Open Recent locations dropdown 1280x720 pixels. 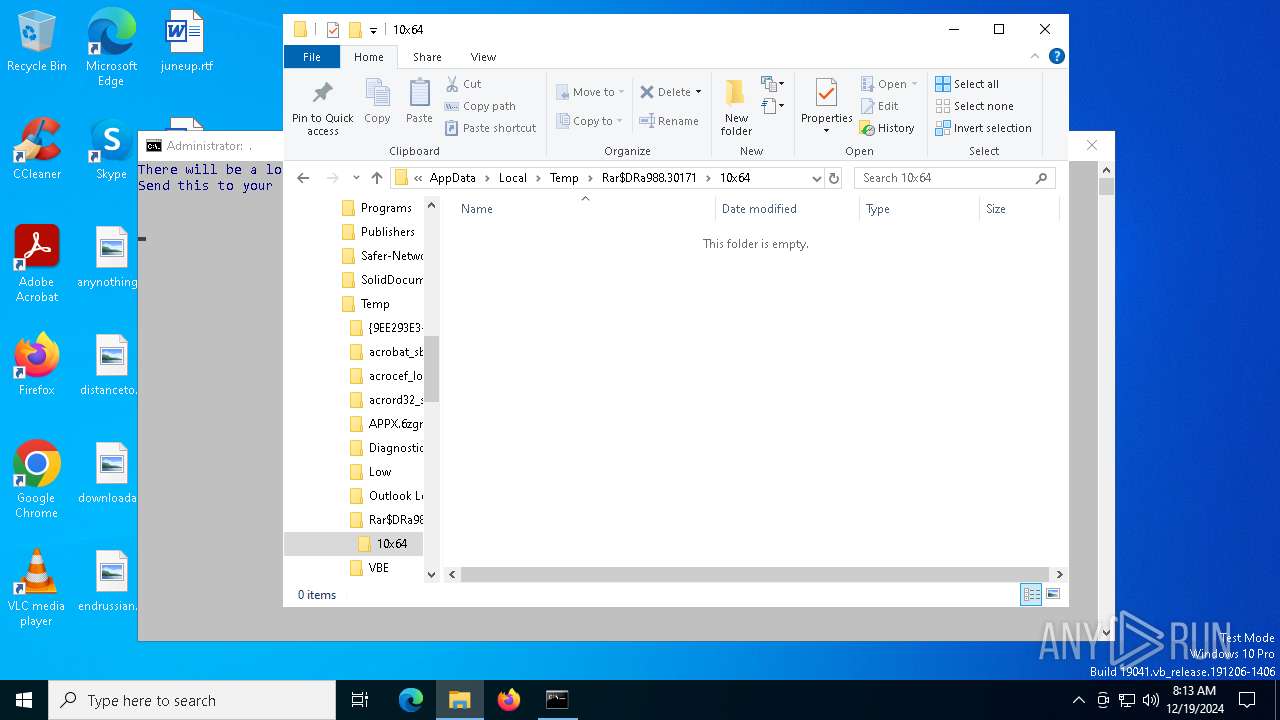pyautogui.click(x=356, y=178)
